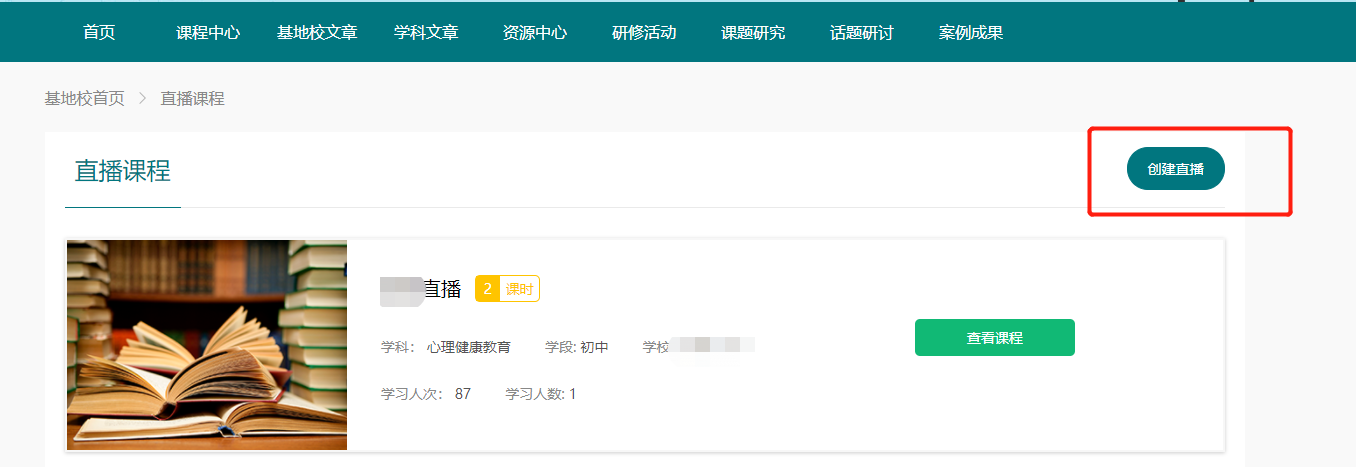Open 案例成果 in the navigation bar

[x=970, y=32]
